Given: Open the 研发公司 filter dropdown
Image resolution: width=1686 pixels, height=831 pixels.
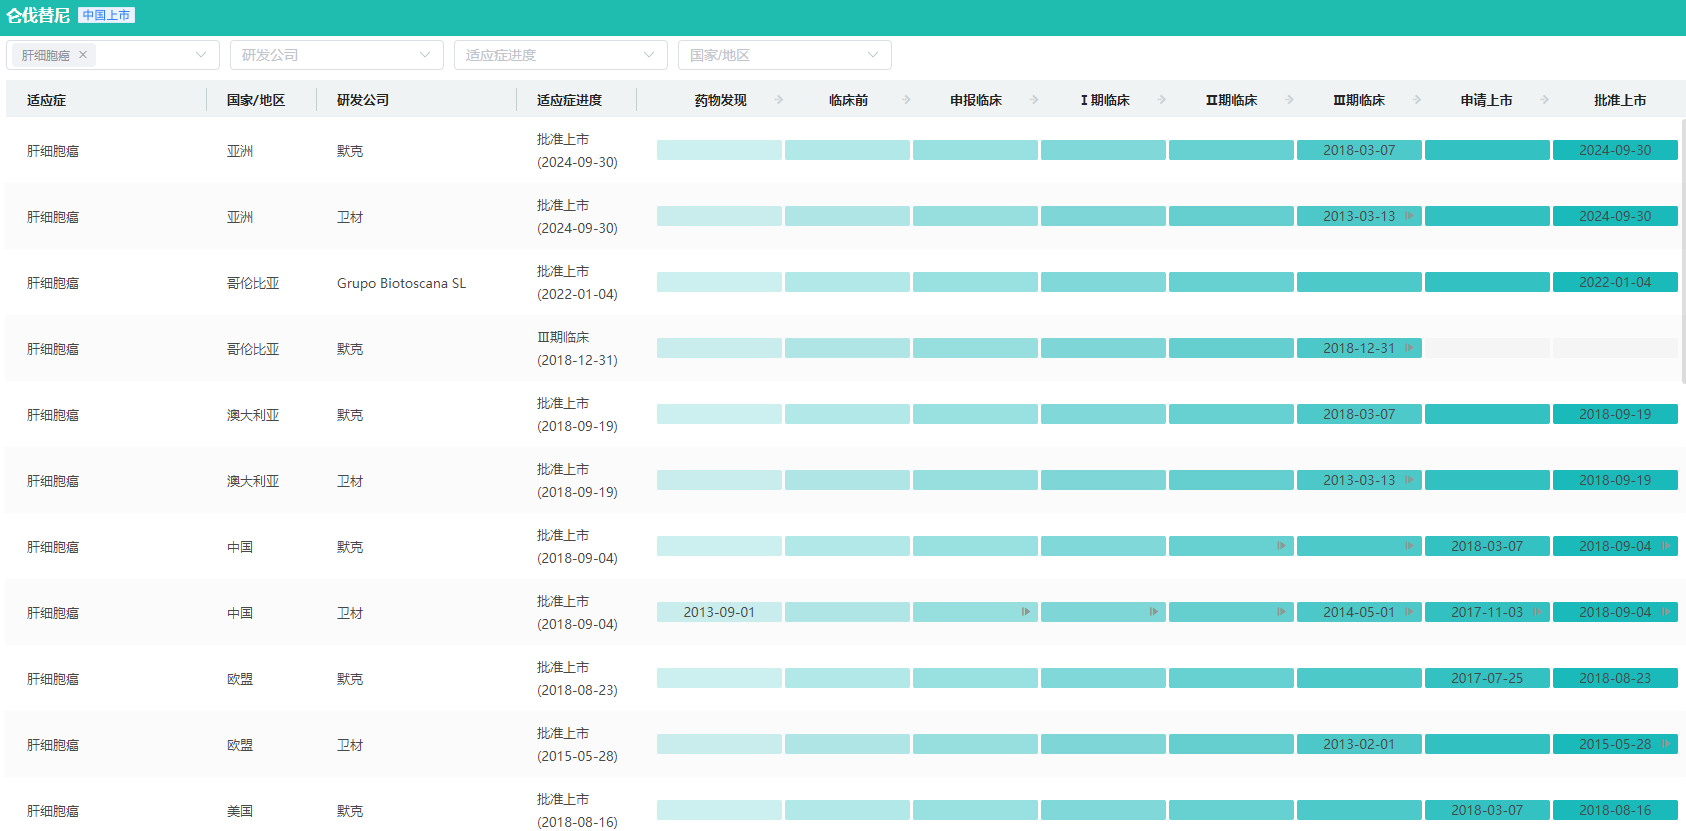Looking at the screenshot, I should point(336,55).
